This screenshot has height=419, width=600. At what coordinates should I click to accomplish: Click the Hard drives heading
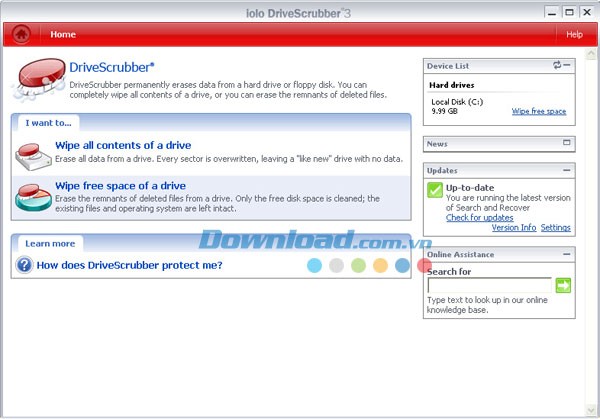pyautogui.click(x=452, y=85)
